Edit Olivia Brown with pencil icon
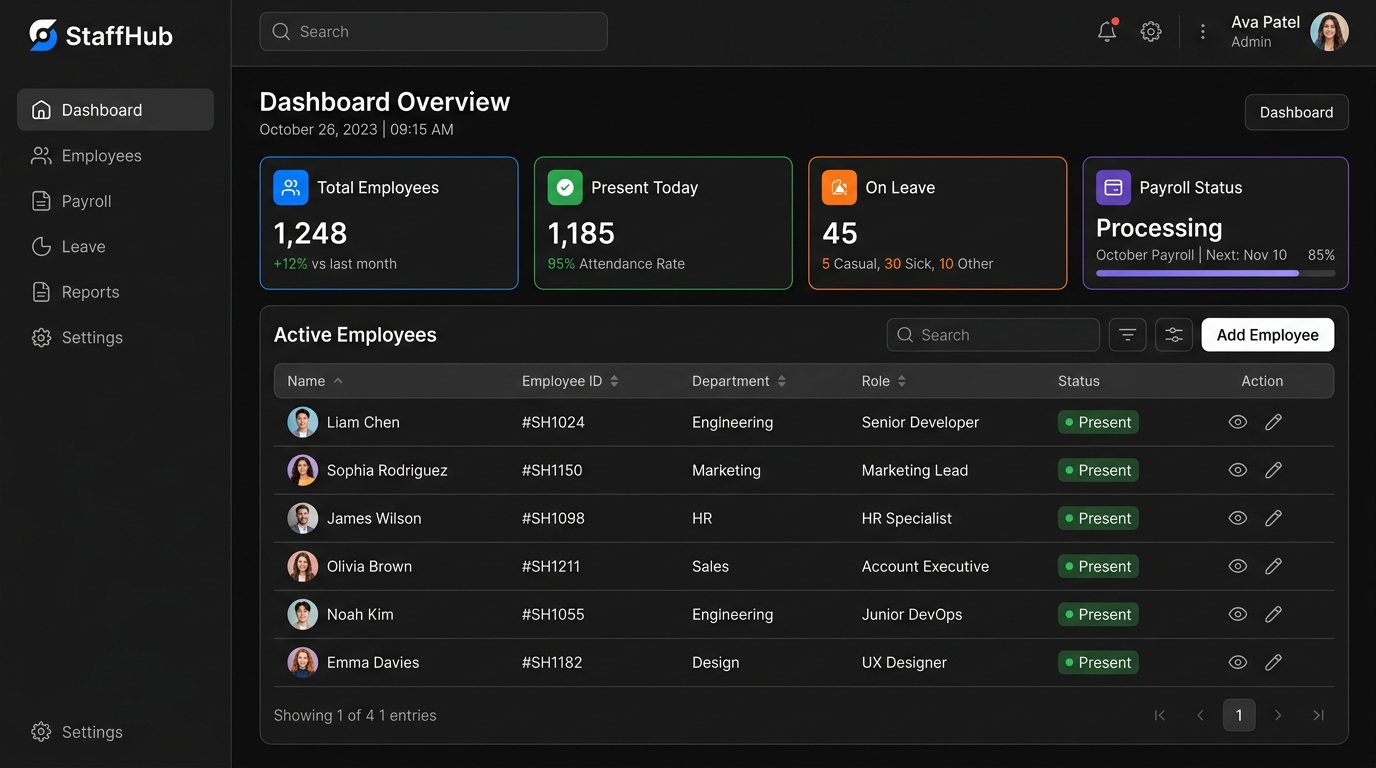 [x=1273, y=566]
